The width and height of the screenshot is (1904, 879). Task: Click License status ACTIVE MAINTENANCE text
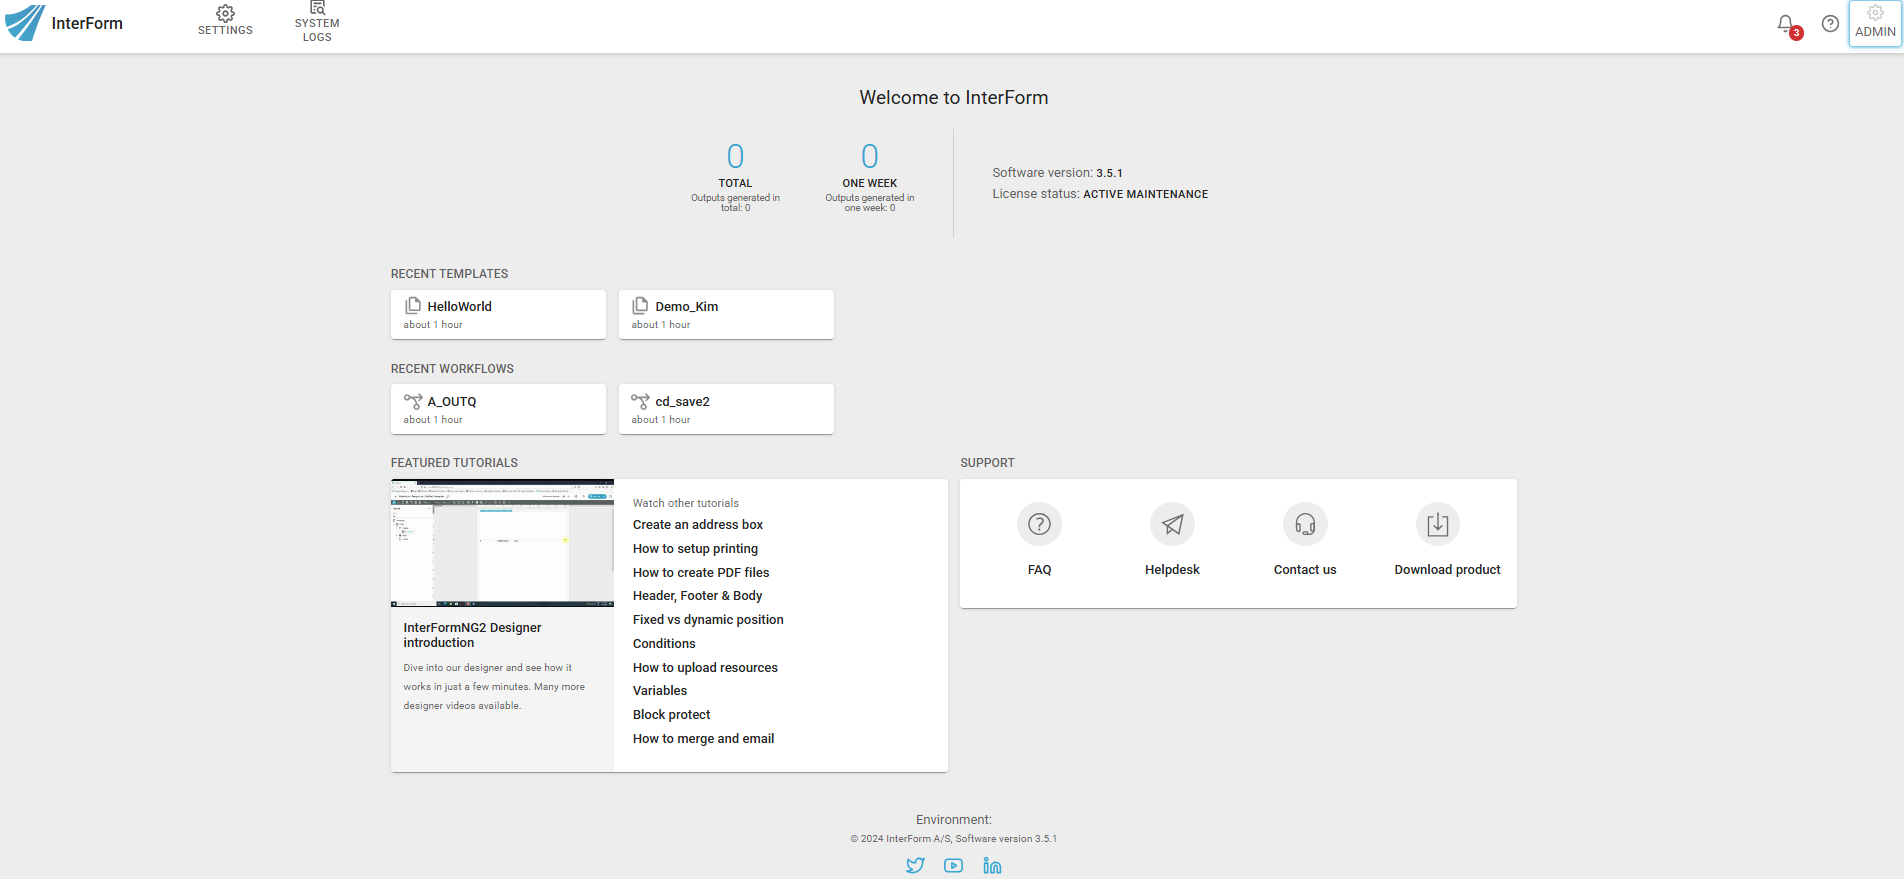[1100, 194]
